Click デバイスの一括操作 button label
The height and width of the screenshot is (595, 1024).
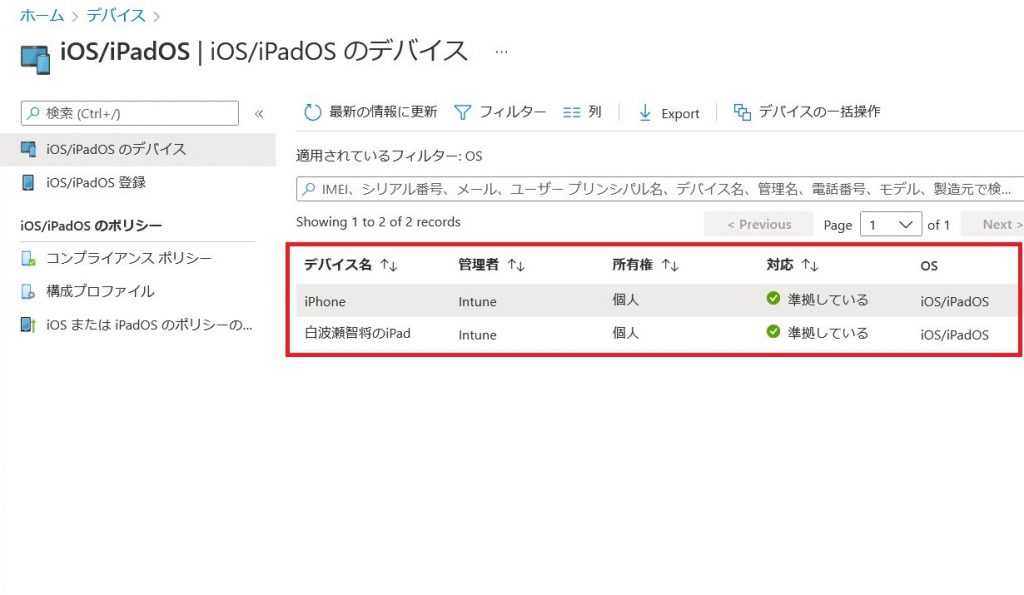tap(819, 112)
